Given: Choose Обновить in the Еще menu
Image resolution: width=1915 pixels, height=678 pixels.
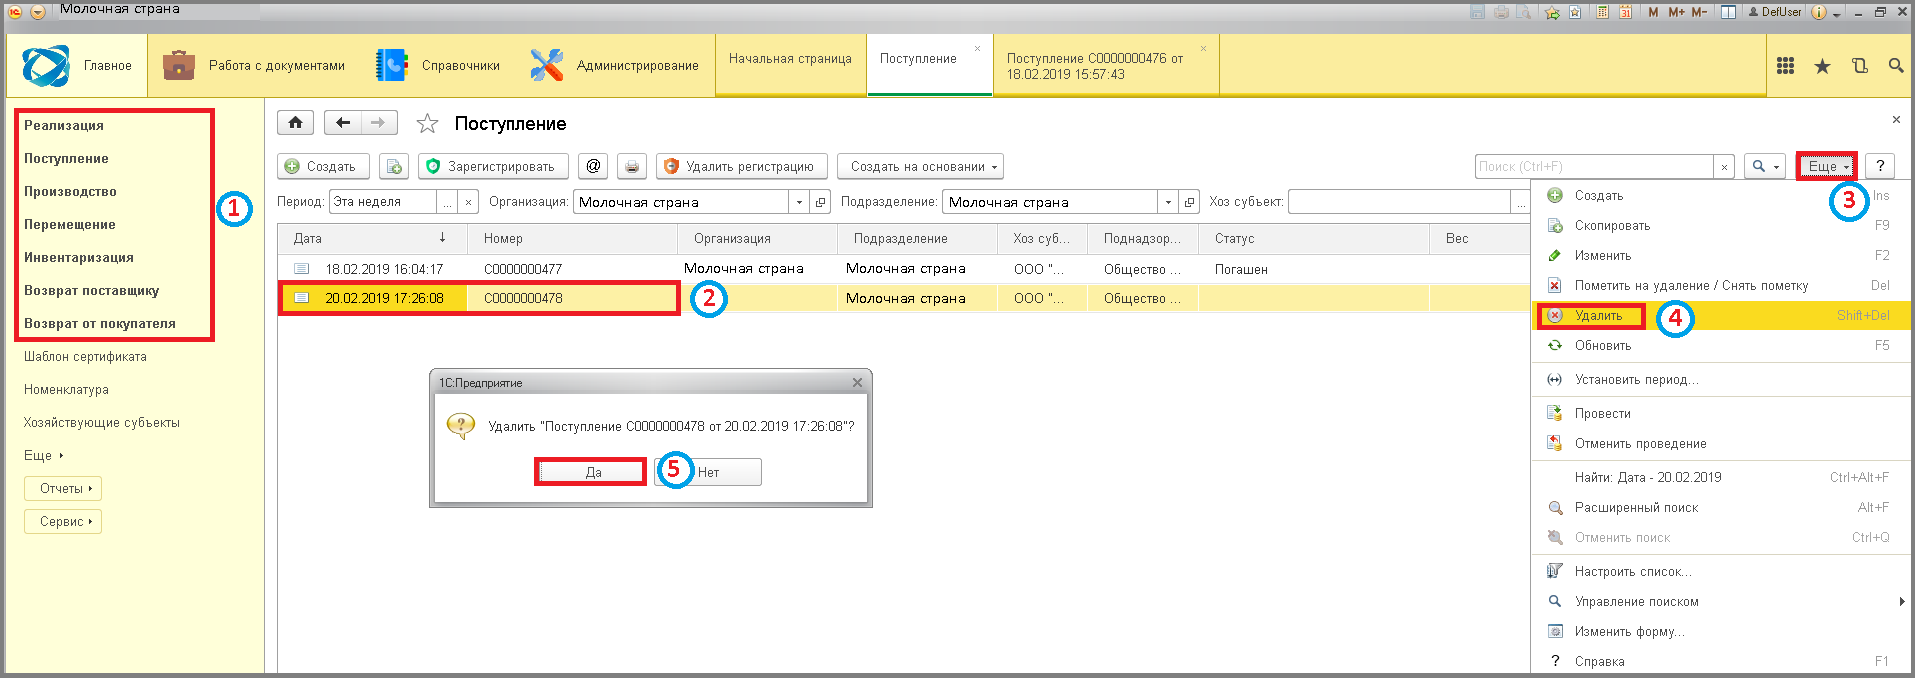Looking at the screenshot, I should [x=1721, y=345].
